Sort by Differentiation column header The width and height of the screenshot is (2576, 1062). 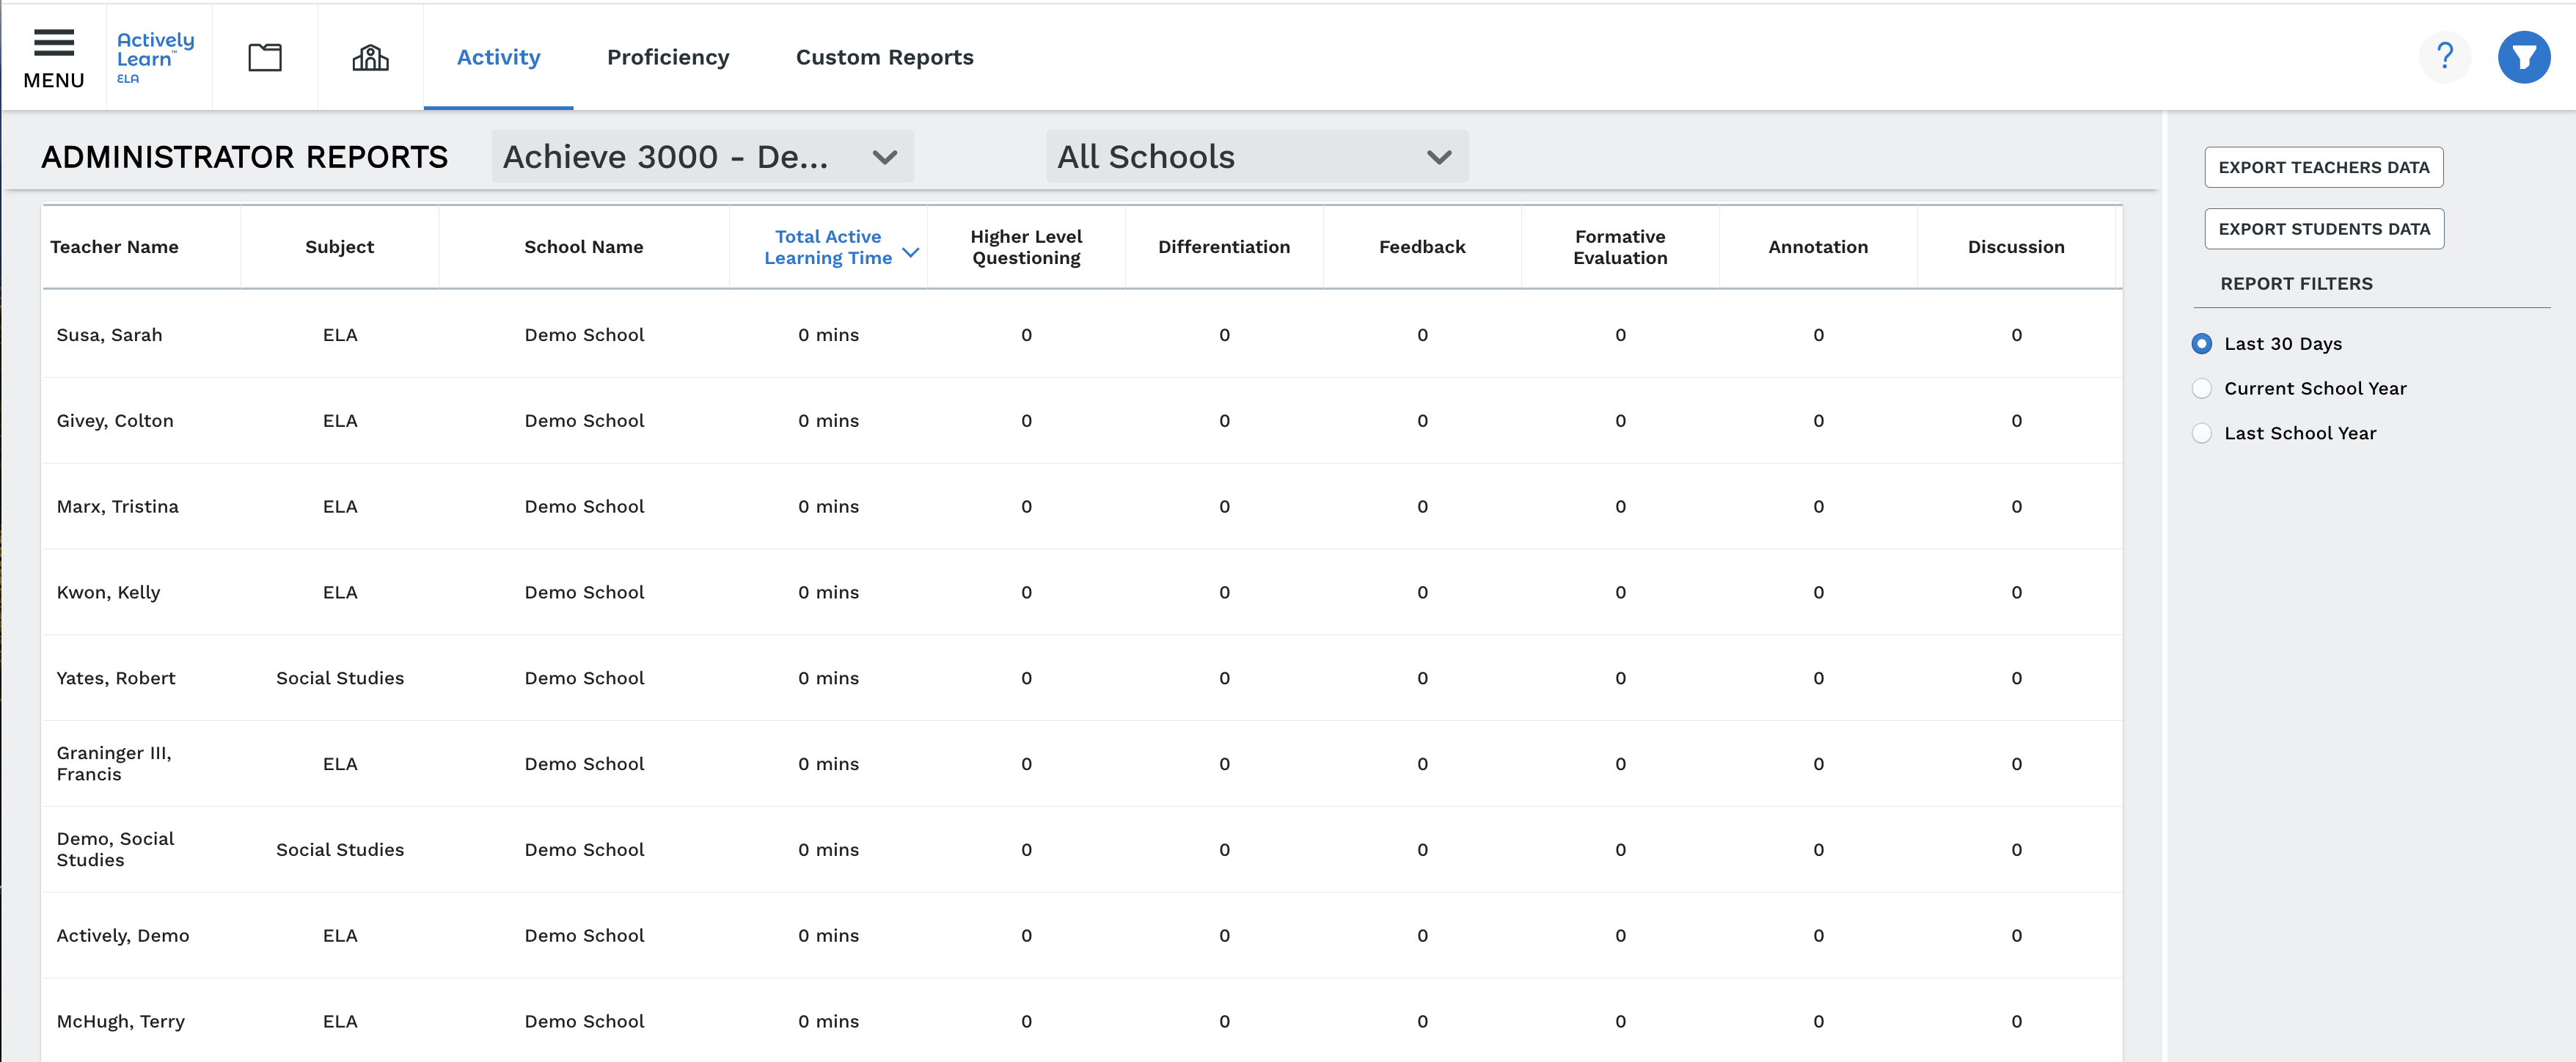coord(1224,247)
